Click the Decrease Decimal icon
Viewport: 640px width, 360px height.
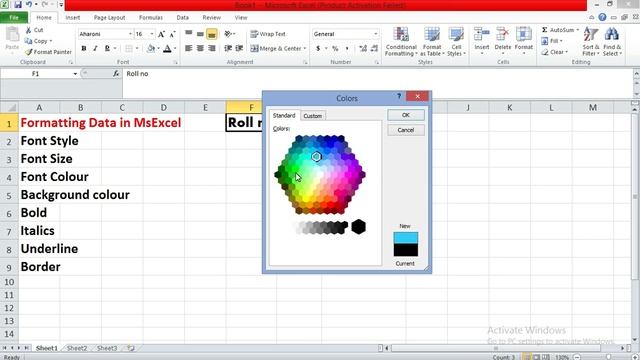(374, 48)
